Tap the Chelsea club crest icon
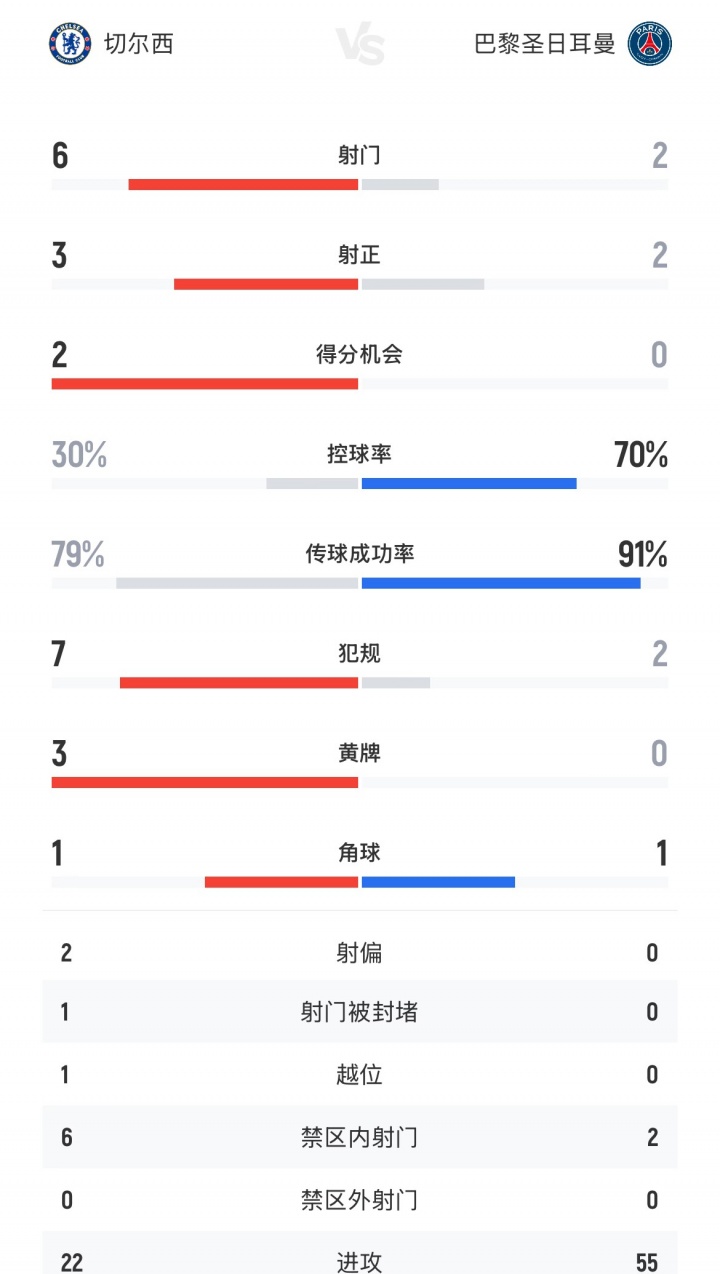This screenshot has width=720, height=1274. click(70, 44)
